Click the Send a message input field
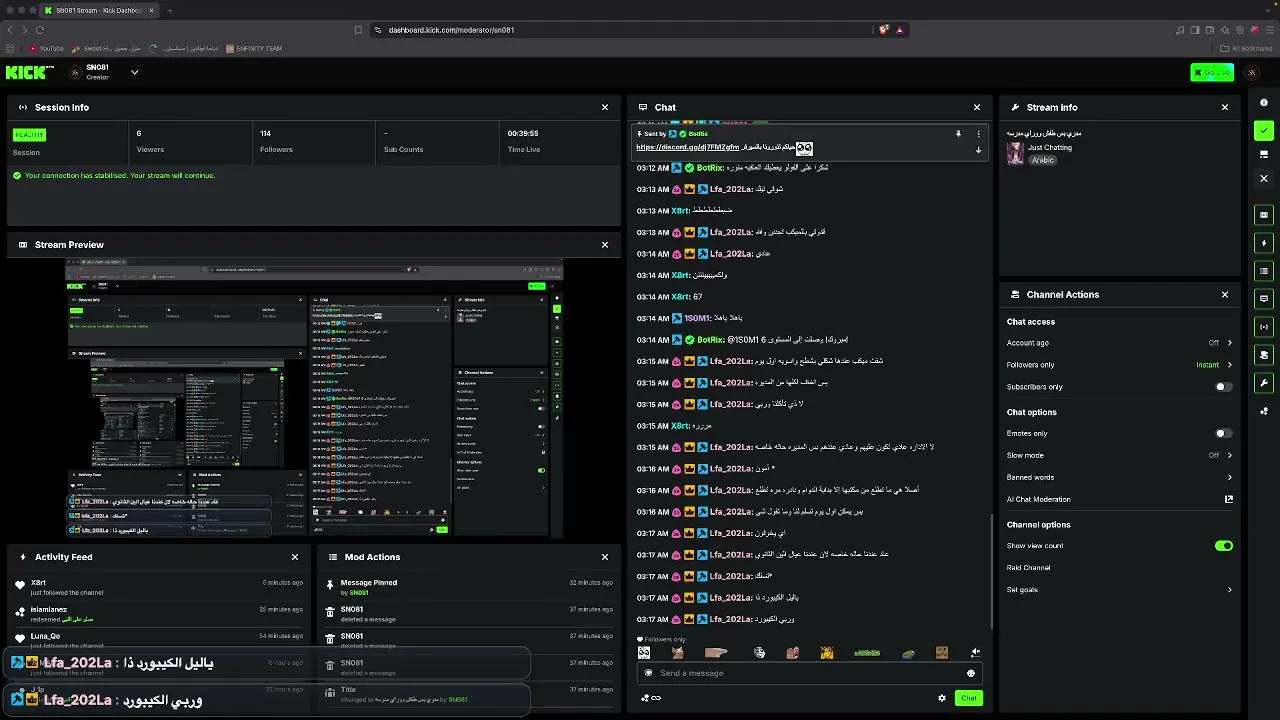The height and width of the screenshot is (720, 1280). tap(808, 673)
